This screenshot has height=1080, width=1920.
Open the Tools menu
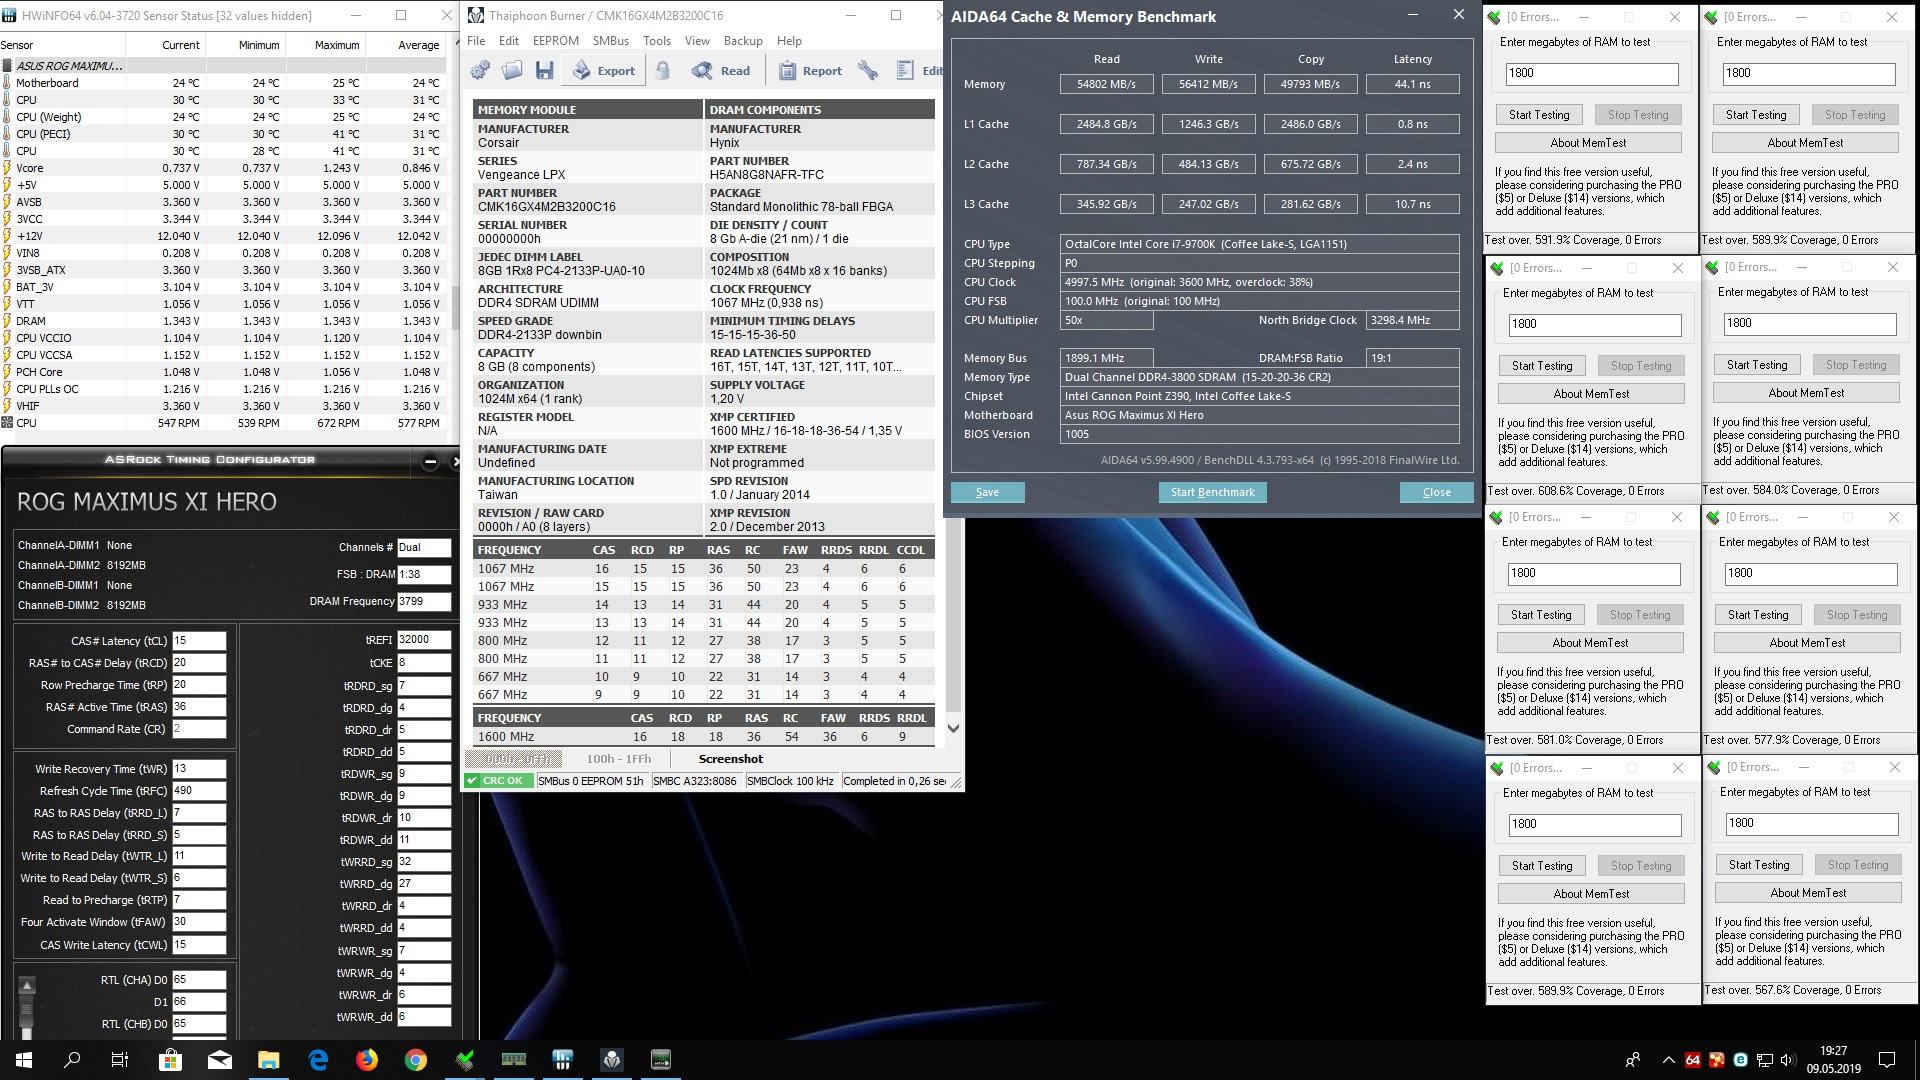(657, 41)
